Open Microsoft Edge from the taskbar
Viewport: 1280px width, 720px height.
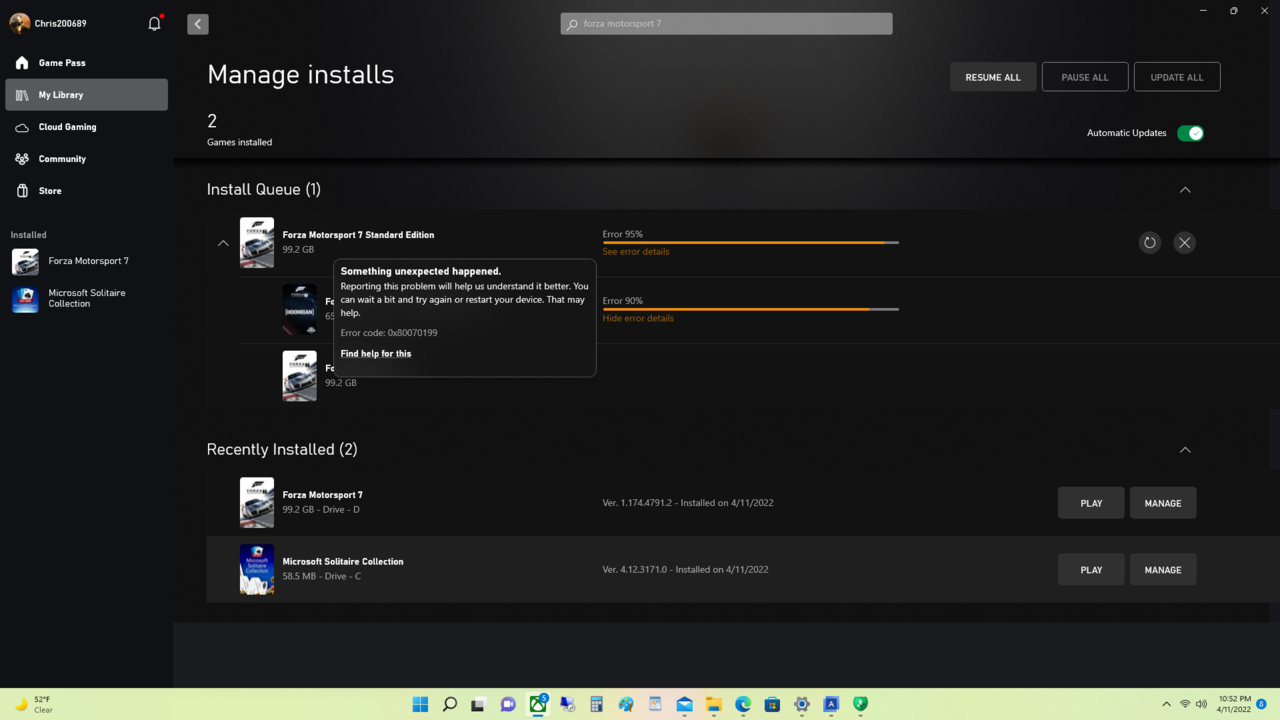click(743, 704)
